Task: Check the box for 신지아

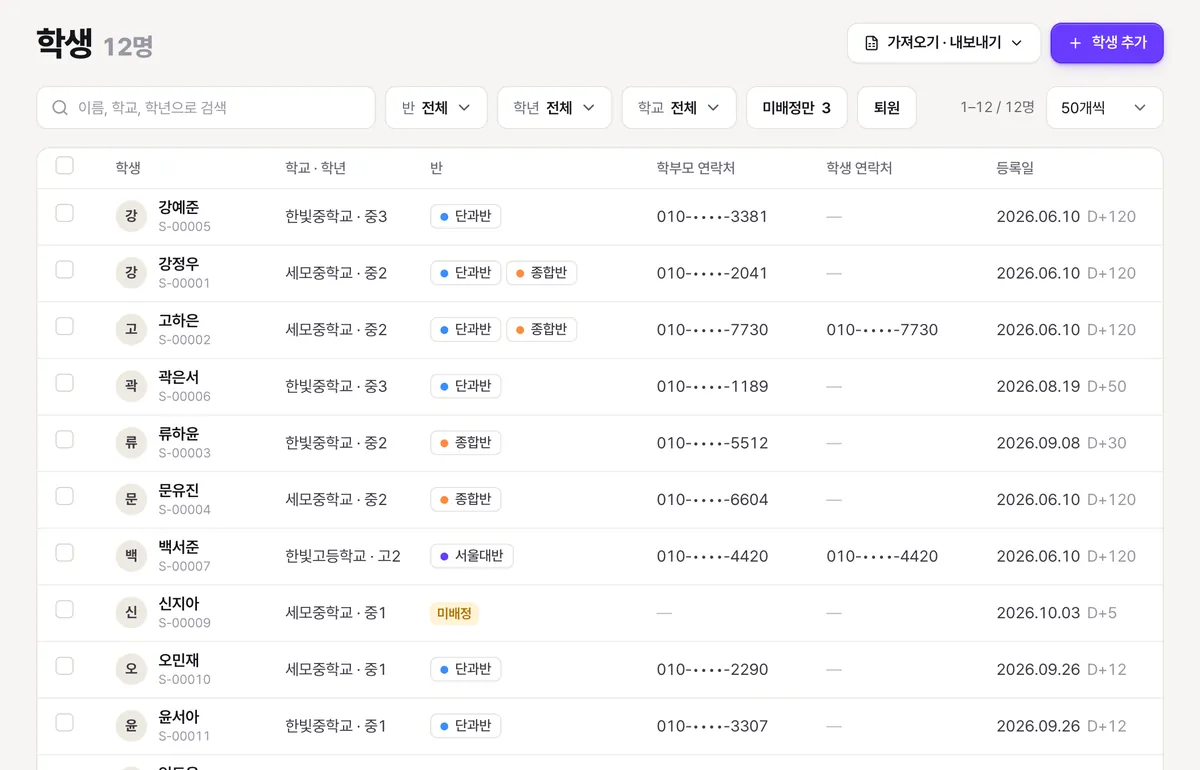Action: pyautogui.click(x=64, y=609)
